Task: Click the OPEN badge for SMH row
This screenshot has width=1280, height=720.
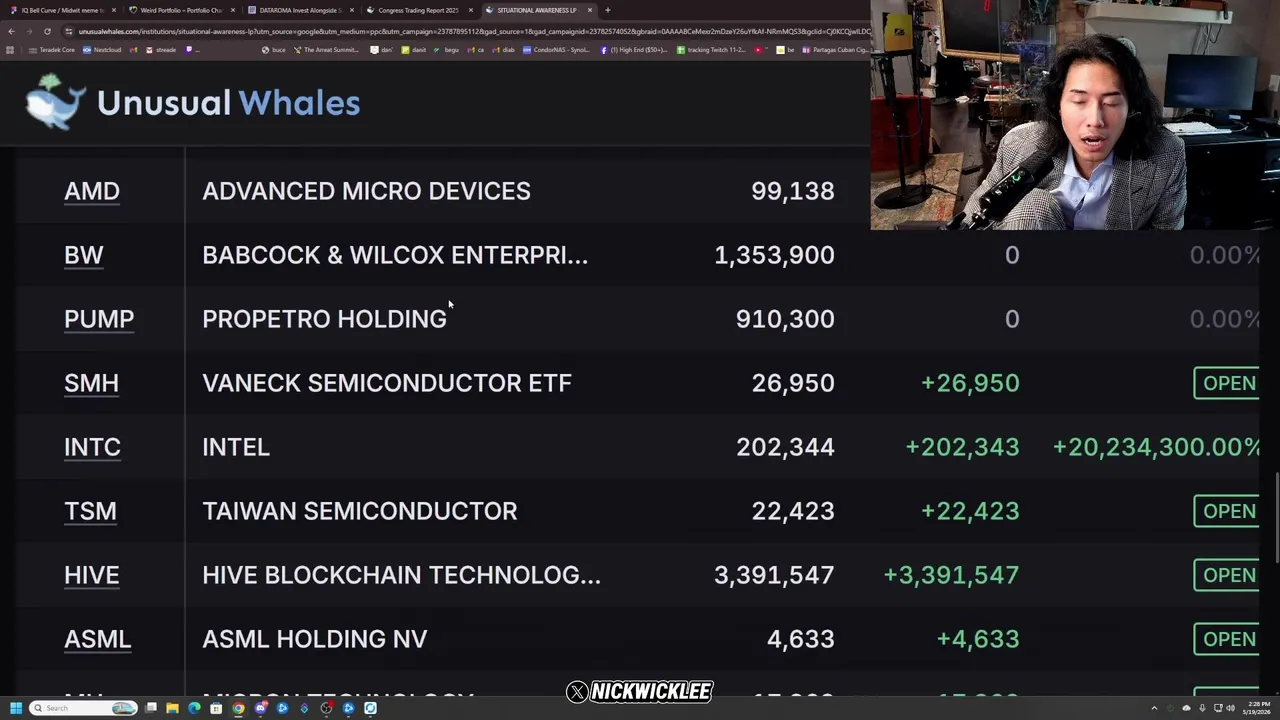Action: [1229, 383]
